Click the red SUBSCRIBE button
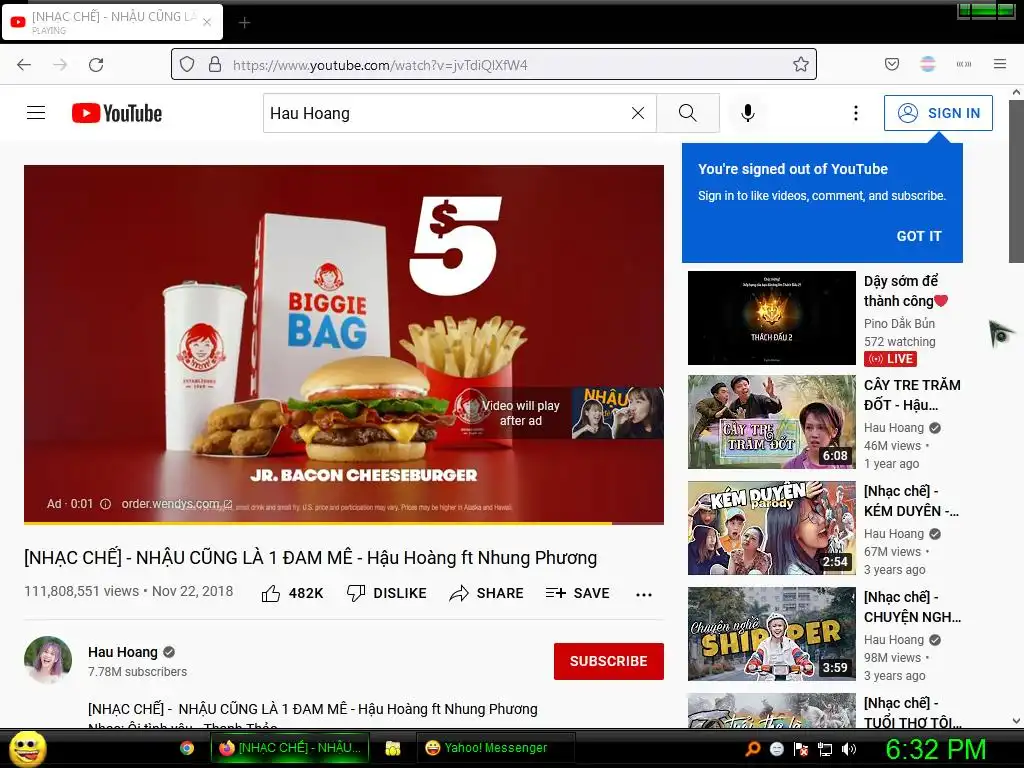1024x768 pixels. tap(609, 661)
